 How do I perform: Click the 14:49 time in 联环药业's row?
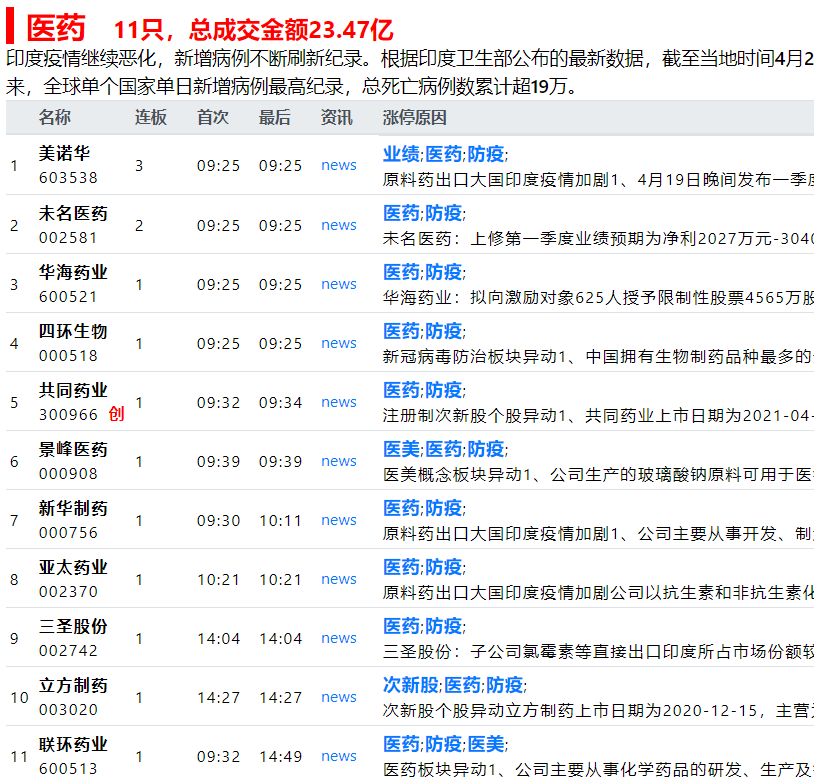[280, 757]
